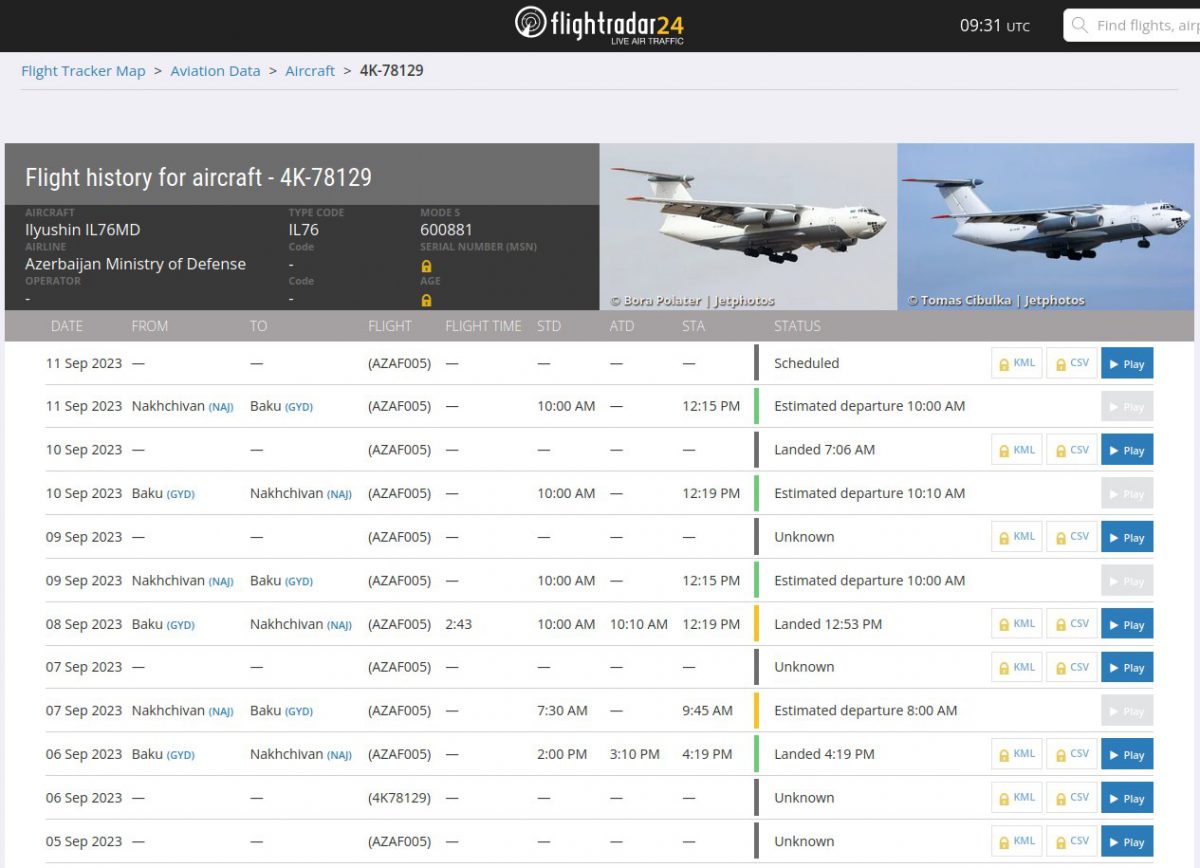
Task: Open the Bora Polater aircraft photo
Action: pyautogui.click(x=748, y=226)
